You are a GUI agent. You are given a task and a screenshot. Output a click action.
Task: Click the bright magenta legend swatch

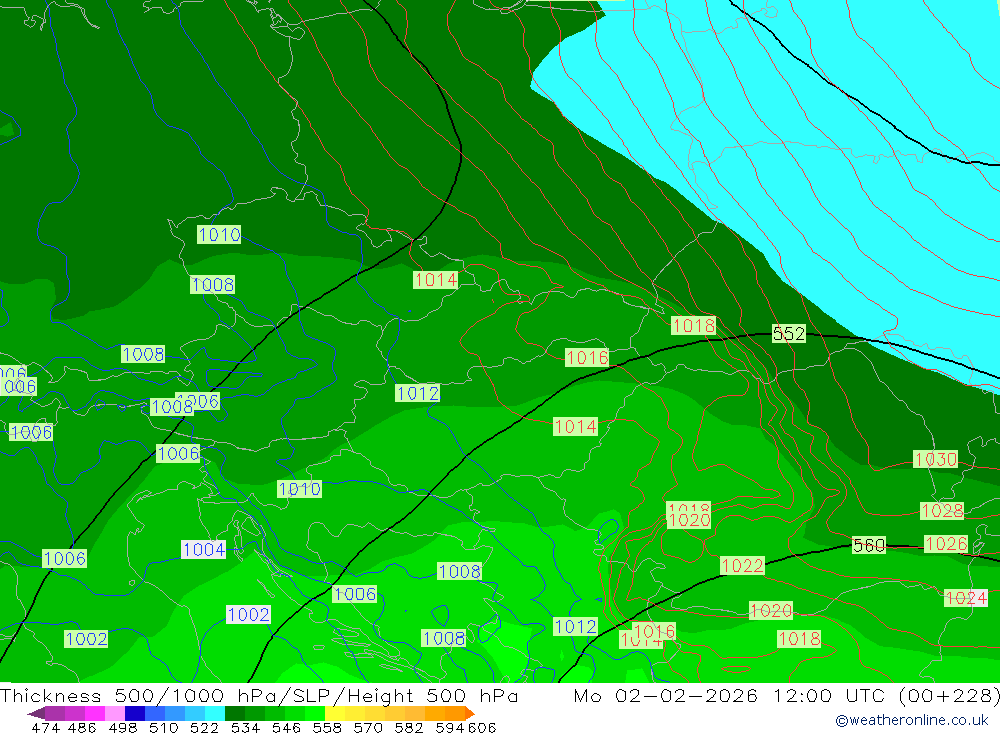coord(95,713)
